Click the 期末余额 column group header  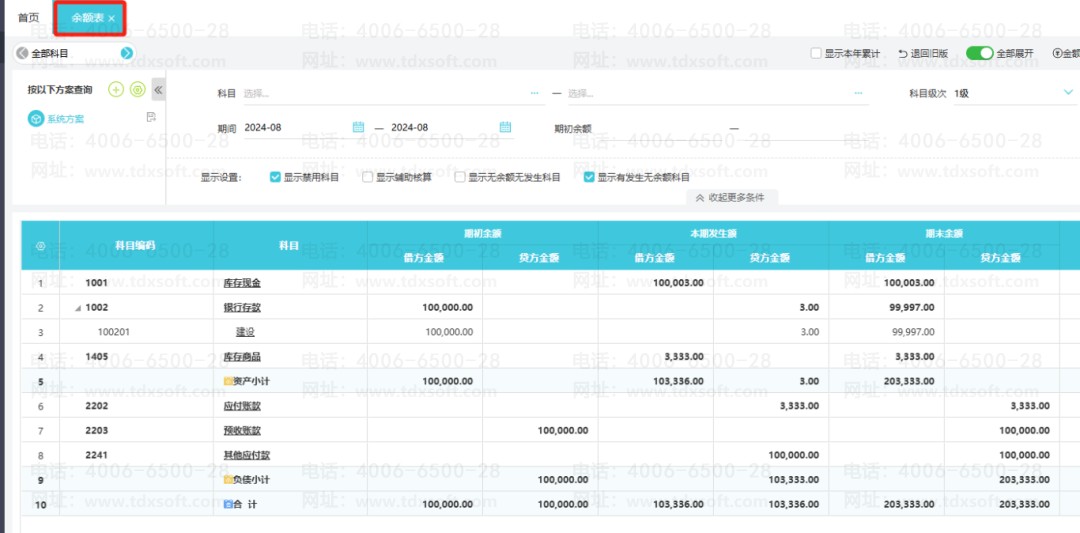pos(944,233)
